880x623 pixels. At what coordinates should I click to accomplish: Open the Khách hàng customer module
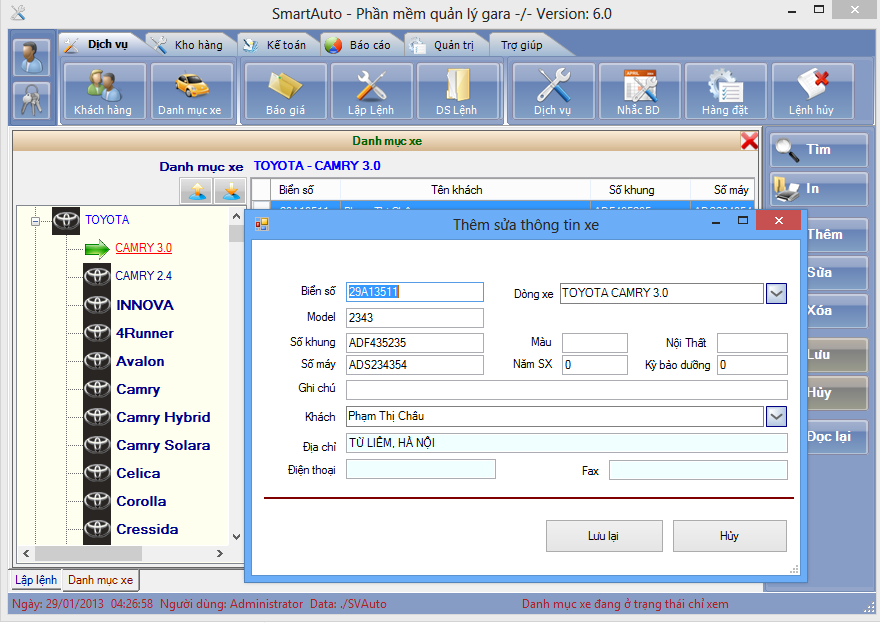pos(104,91)
